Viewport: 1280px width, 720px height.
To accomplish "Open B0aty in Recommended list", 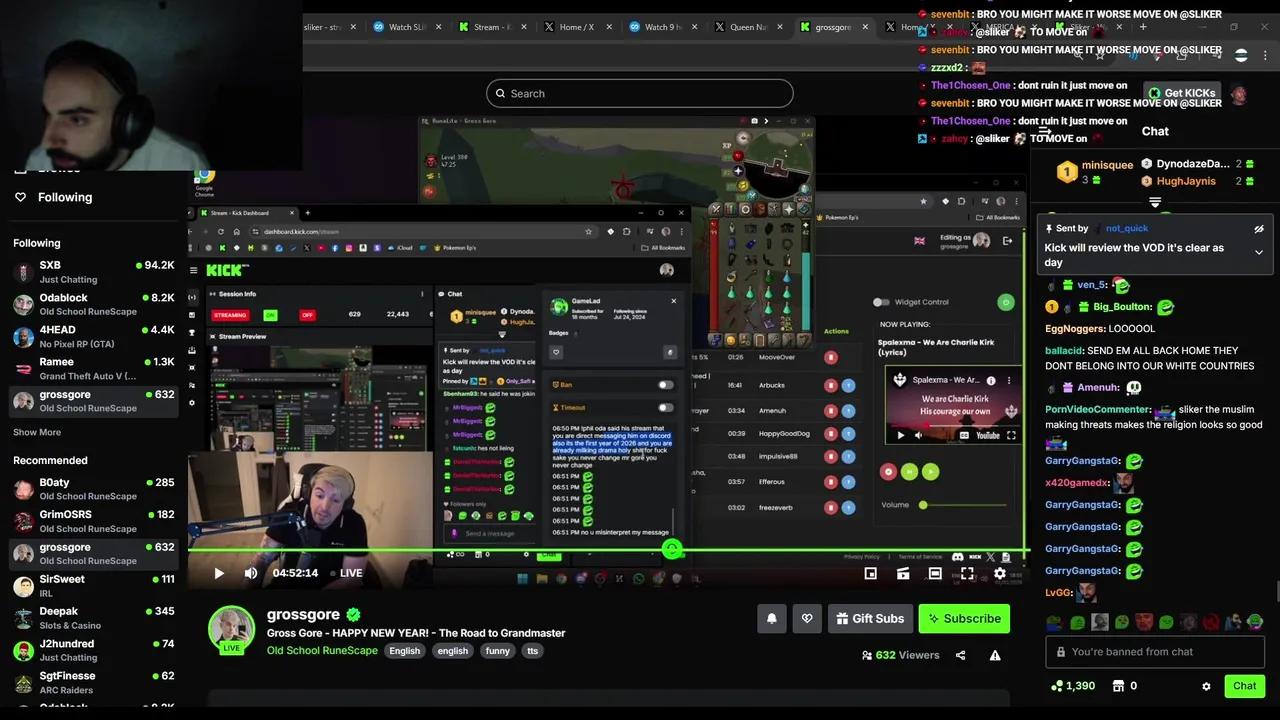I will [x=94, y=489].
